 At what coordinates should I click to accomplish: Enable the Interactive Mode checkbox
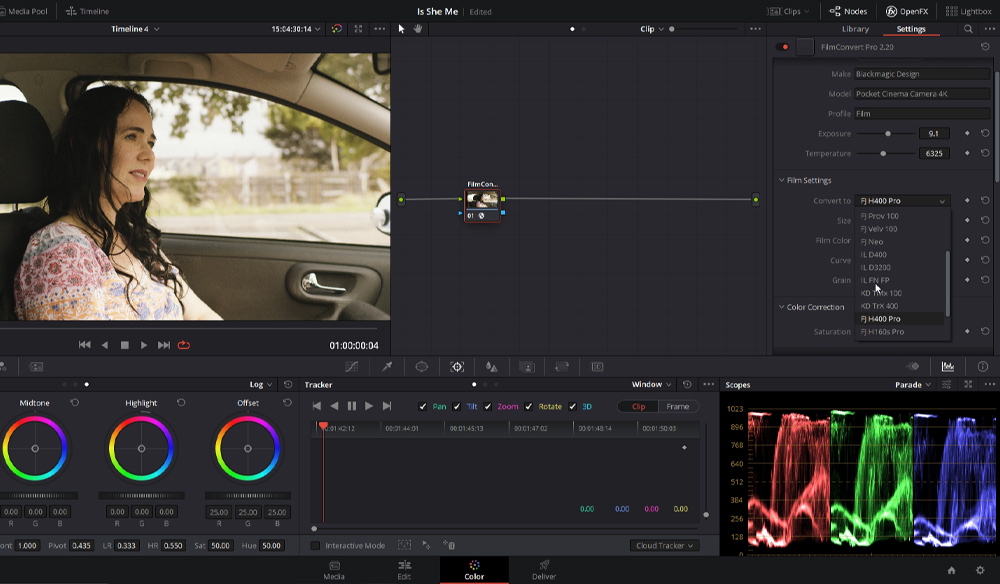click(x=315, y=545)
